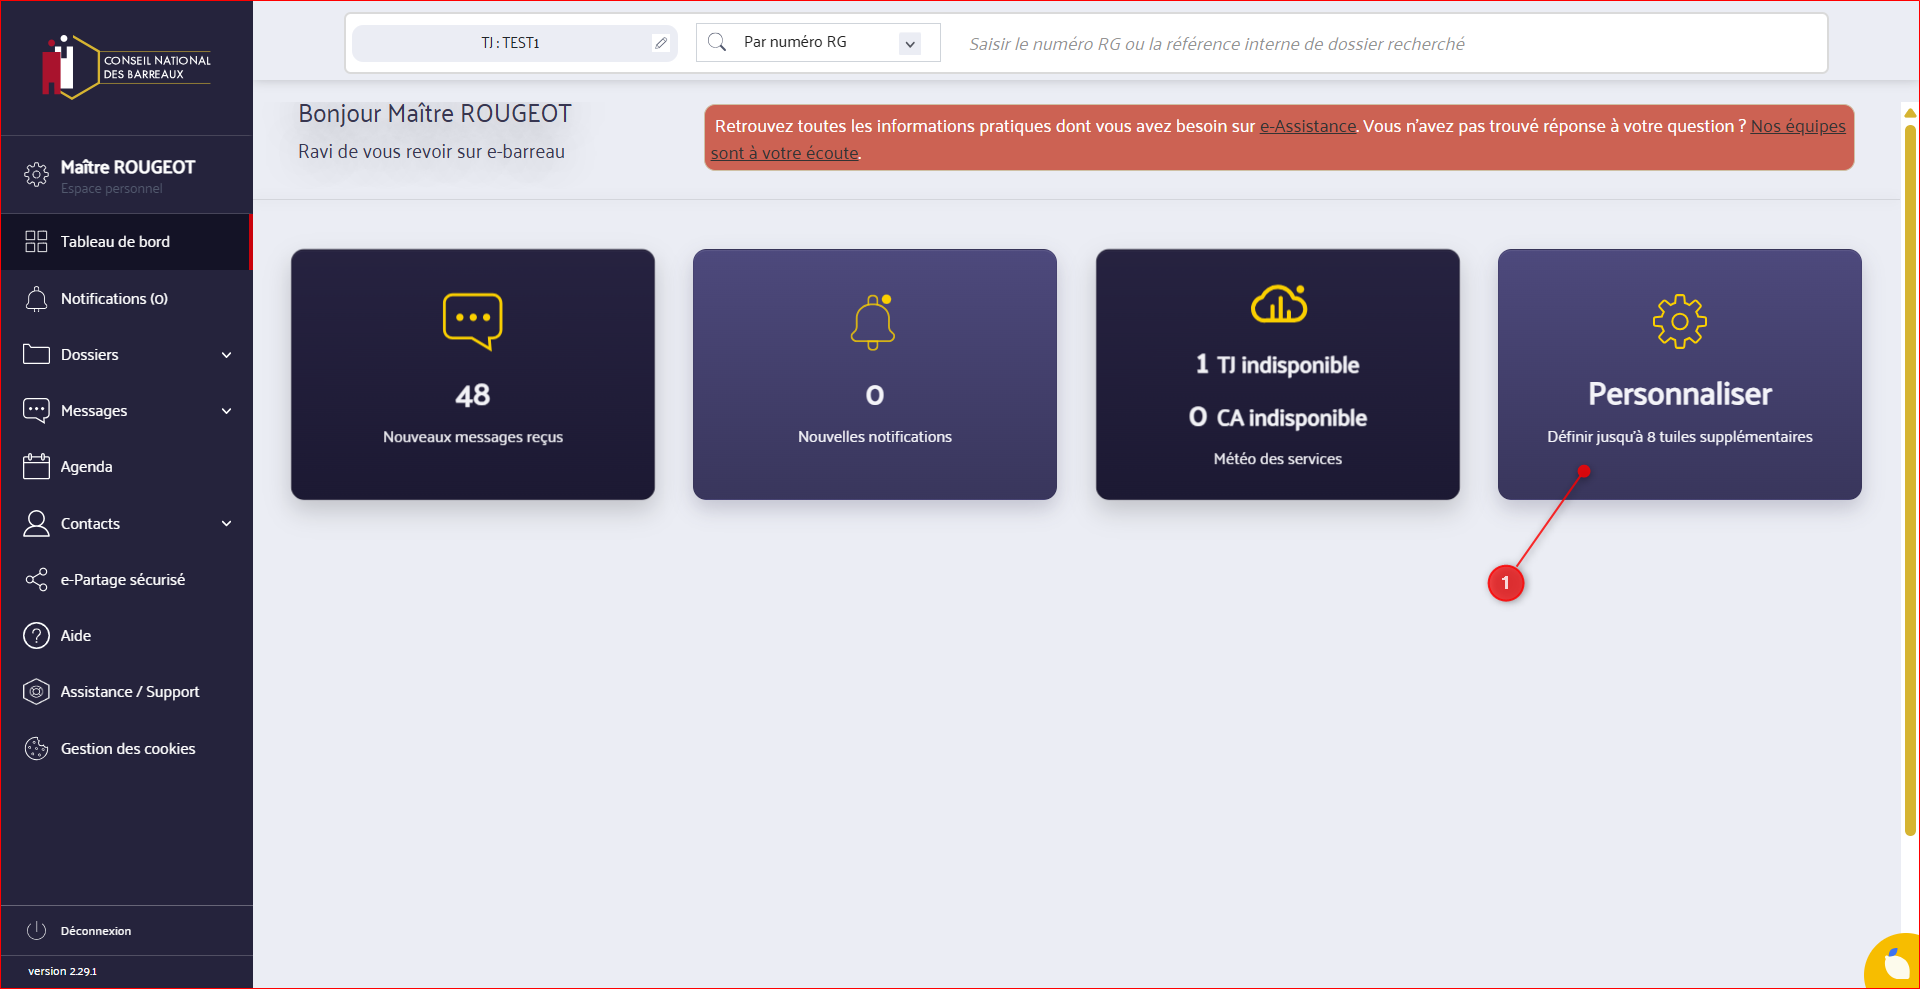Follow the e-Assistance link in banner
The height and width of the screenshot is (989, 1920).
pos(1307,126)
